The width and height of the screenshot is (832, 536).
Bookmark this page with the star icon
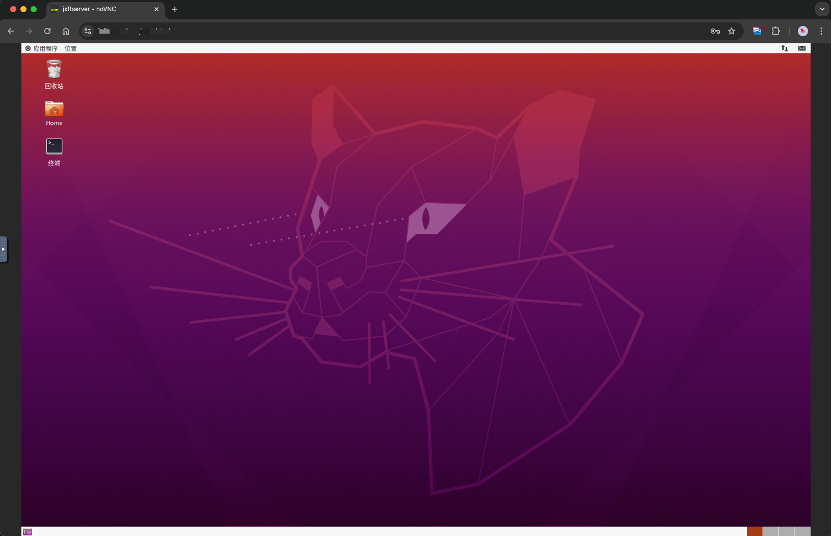click(x=731, y=31)
